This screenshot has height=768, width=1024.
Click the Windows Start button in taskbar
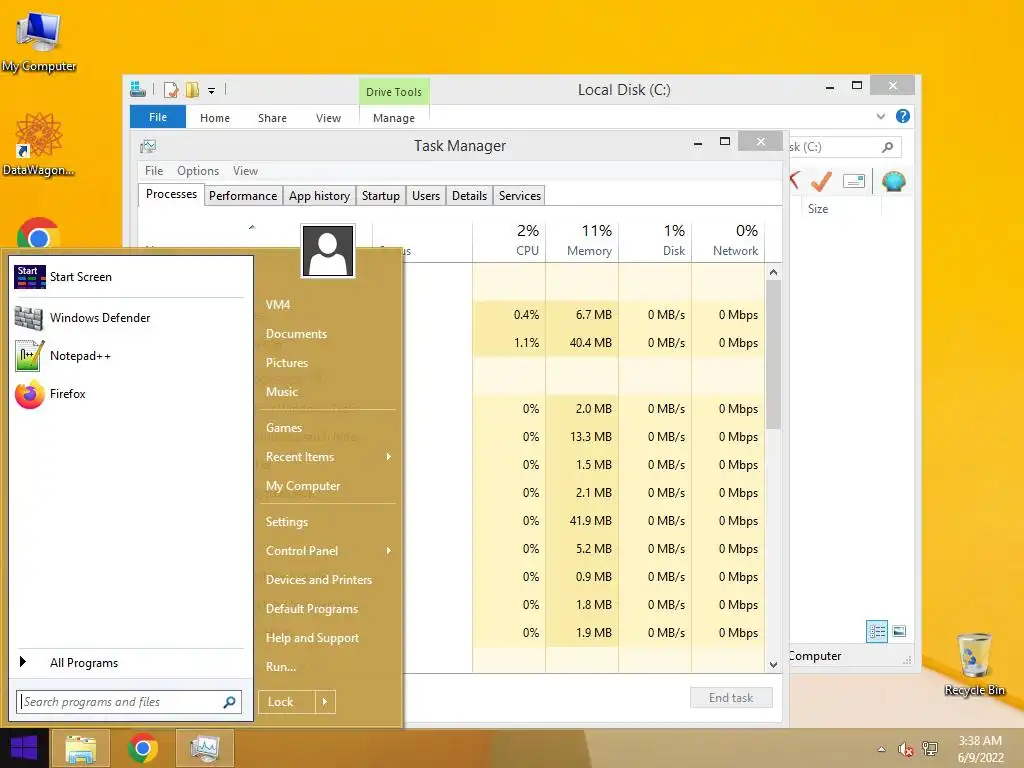click(24, 748)
